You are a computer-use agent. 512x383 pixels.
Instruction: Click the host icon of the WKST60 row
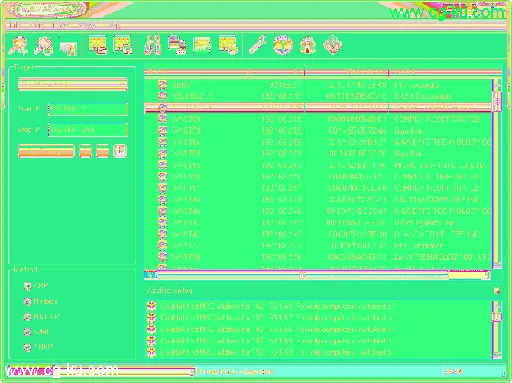click(x=163, y=119)
